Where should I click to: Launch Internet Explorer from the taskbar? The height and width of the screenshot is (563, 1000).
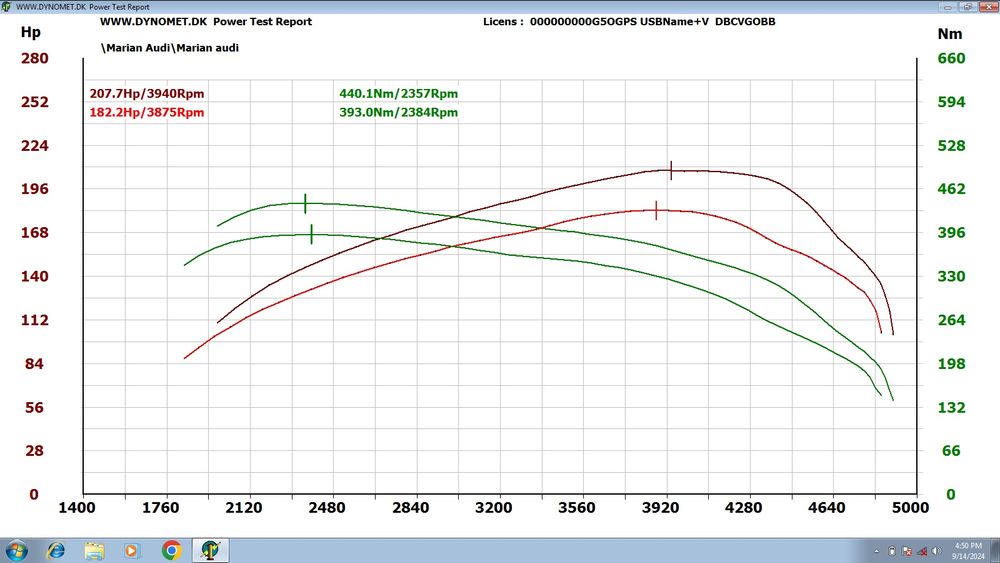(56, 550)
